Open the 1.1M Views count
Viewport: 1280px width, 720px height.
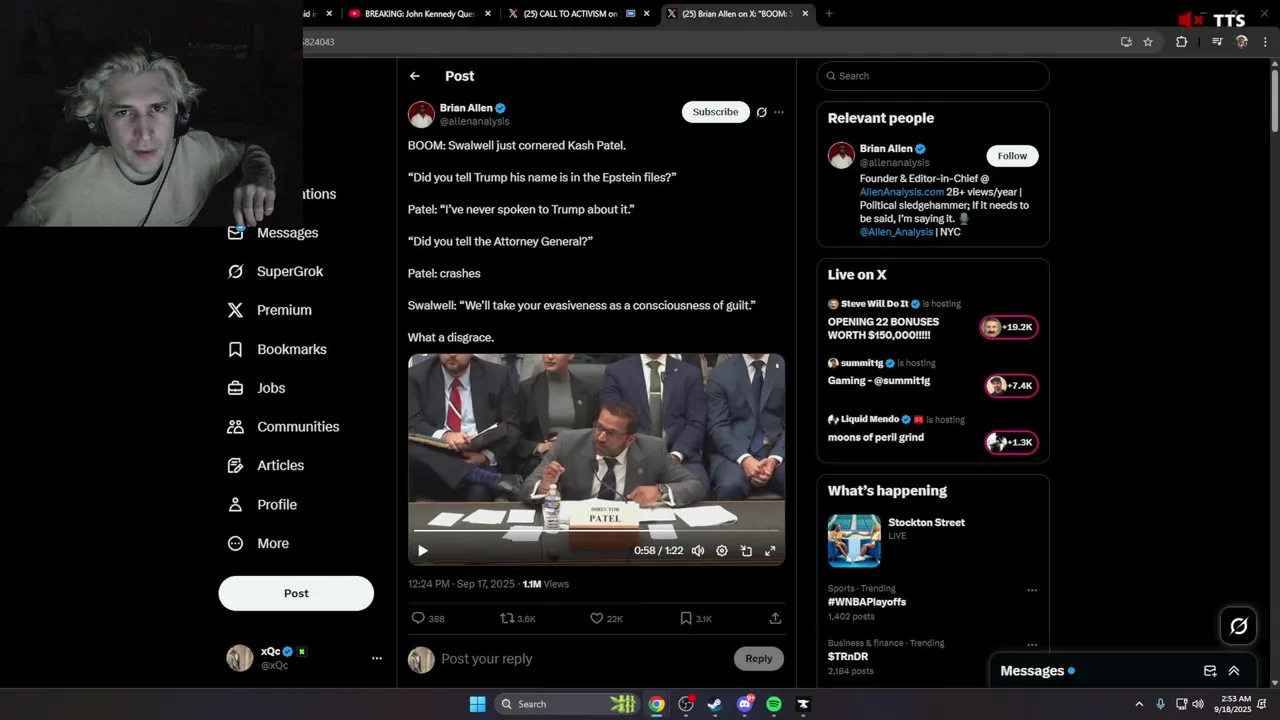point(545,584)
